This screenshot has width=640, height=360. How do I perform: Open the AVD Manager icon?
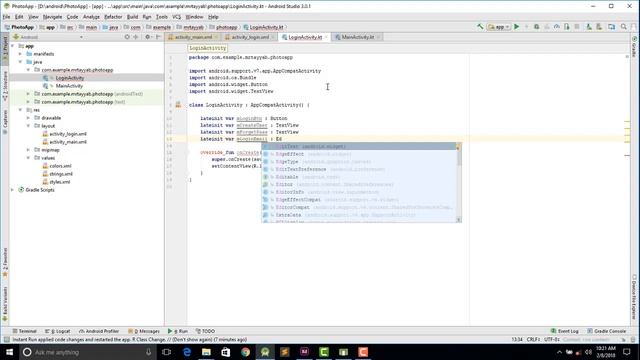click(589, 27)
